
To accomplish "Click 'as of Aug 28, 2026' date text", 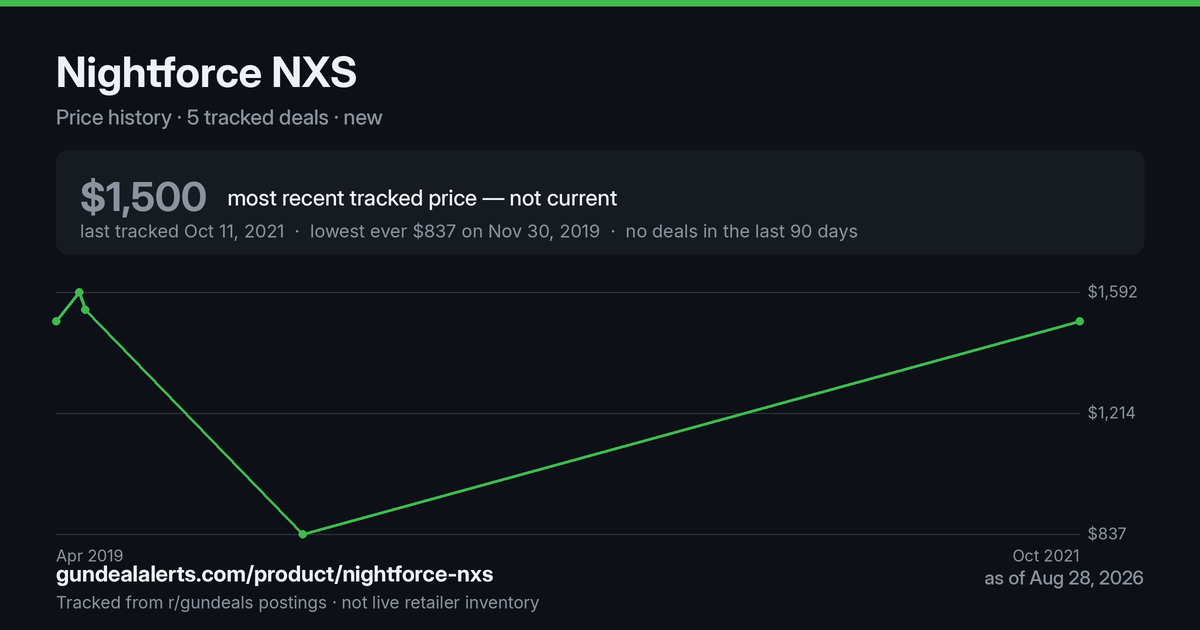I will coord(1064,578).
